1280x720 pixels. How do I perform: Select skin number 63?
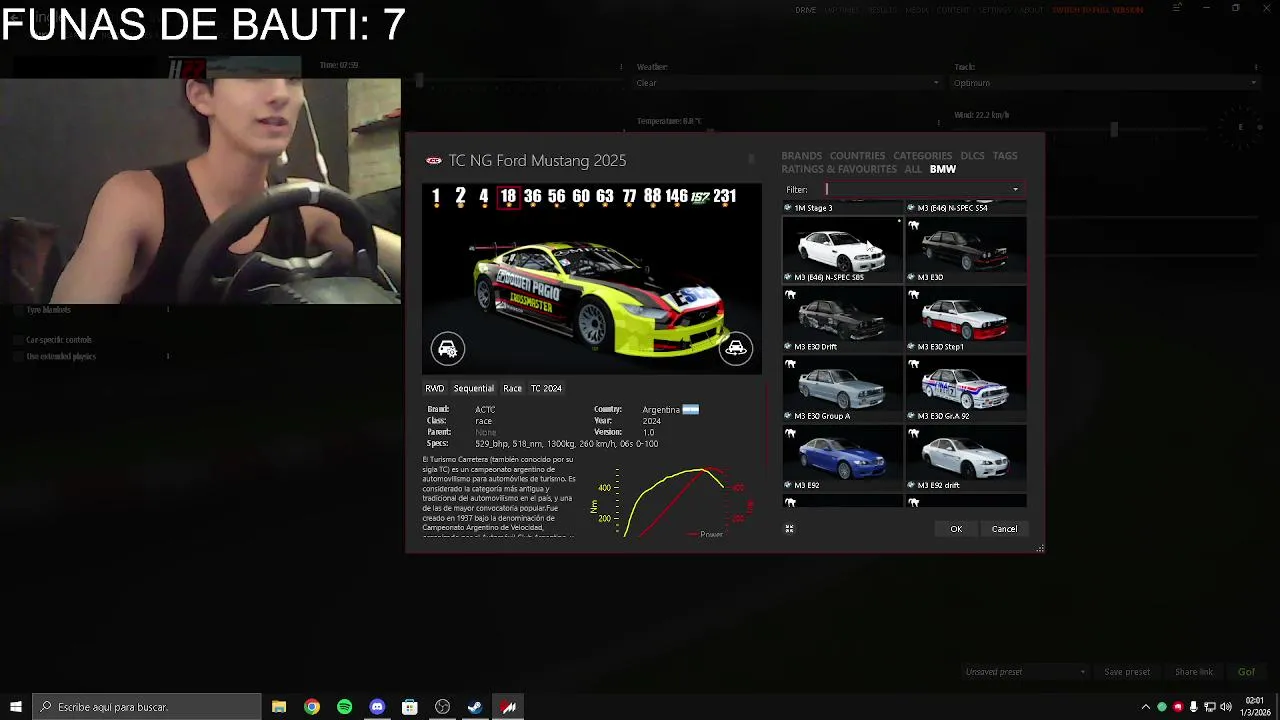coord(604,196)
